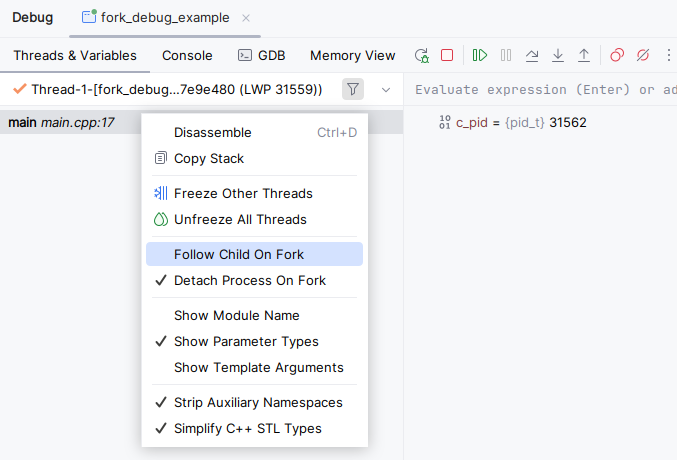
Task: Switch to the GDB tab
Action: pos(261,56)
